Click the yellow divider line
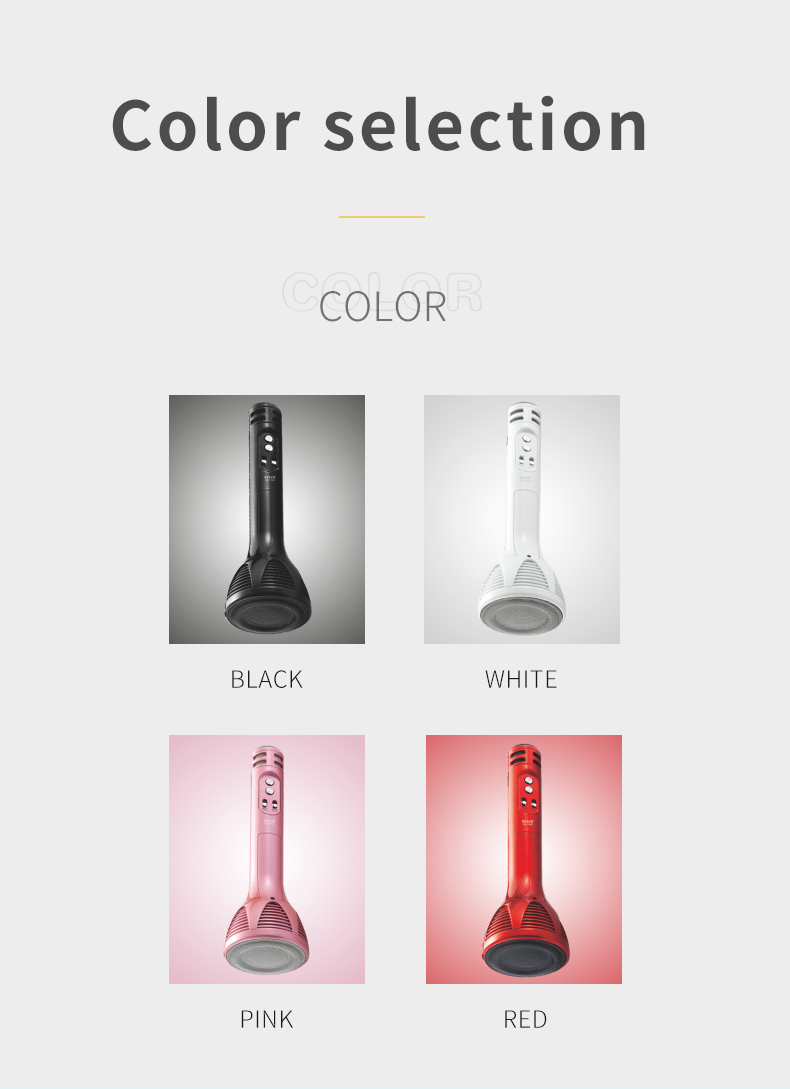 pos(382,217)
